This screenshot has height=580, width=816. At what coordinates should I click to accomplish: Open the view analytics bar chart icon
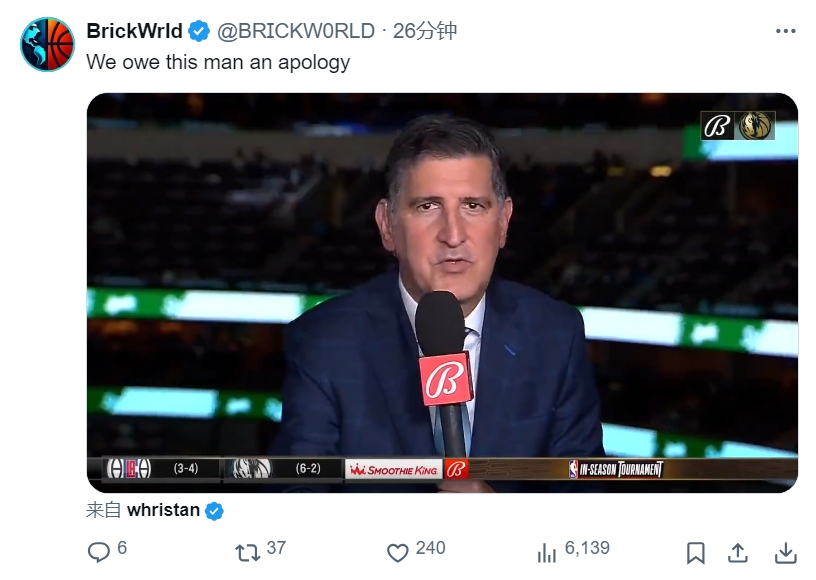click(547, 552)
